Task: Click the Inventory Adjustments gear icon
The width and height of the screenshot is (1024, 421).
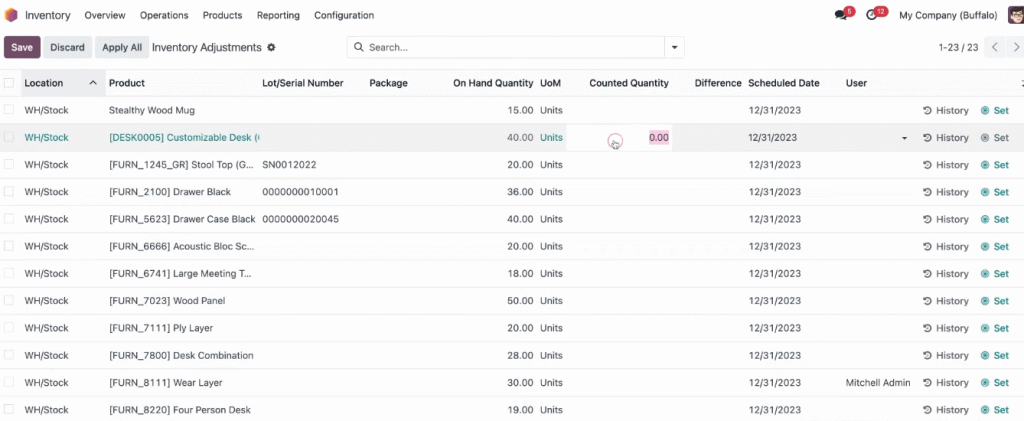Action: 271,48
